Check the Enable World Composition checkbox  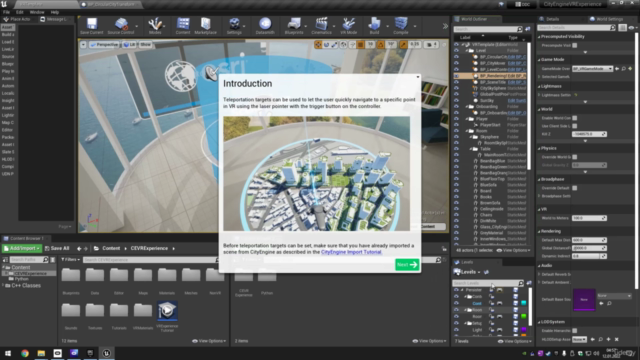click(575, 118)
